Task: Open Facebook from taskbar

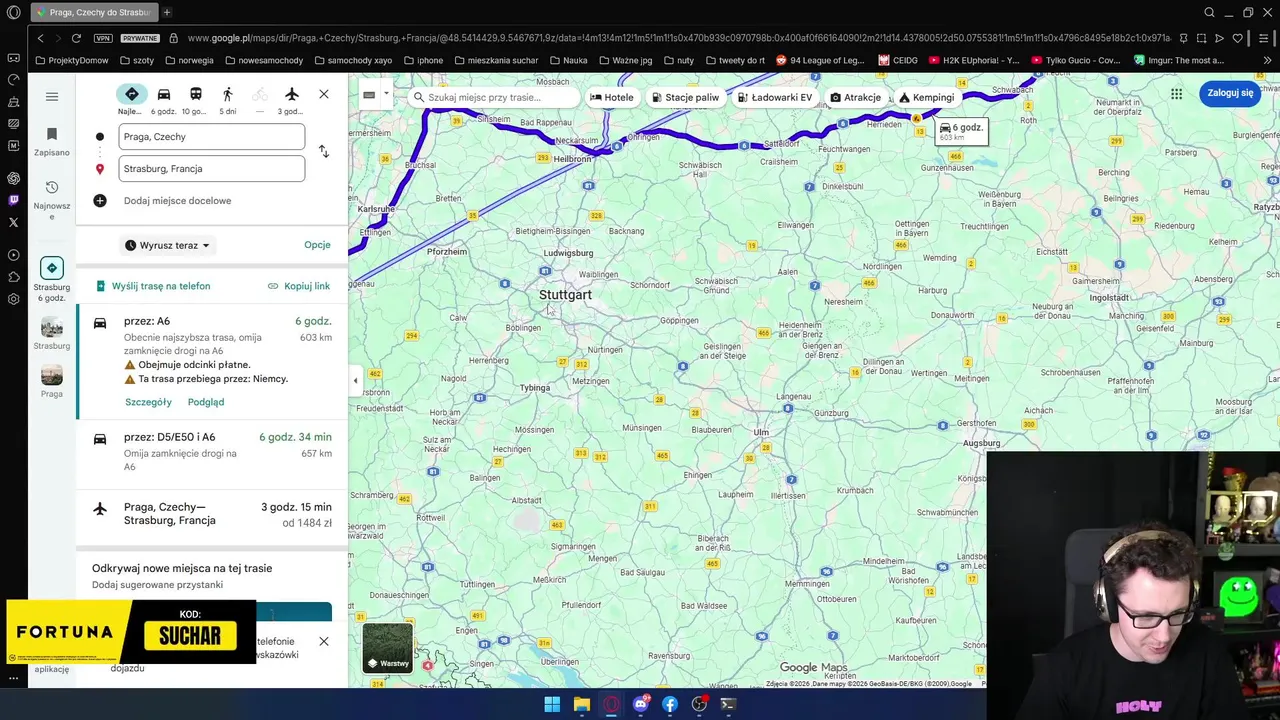Action: [x=670, y=704]
